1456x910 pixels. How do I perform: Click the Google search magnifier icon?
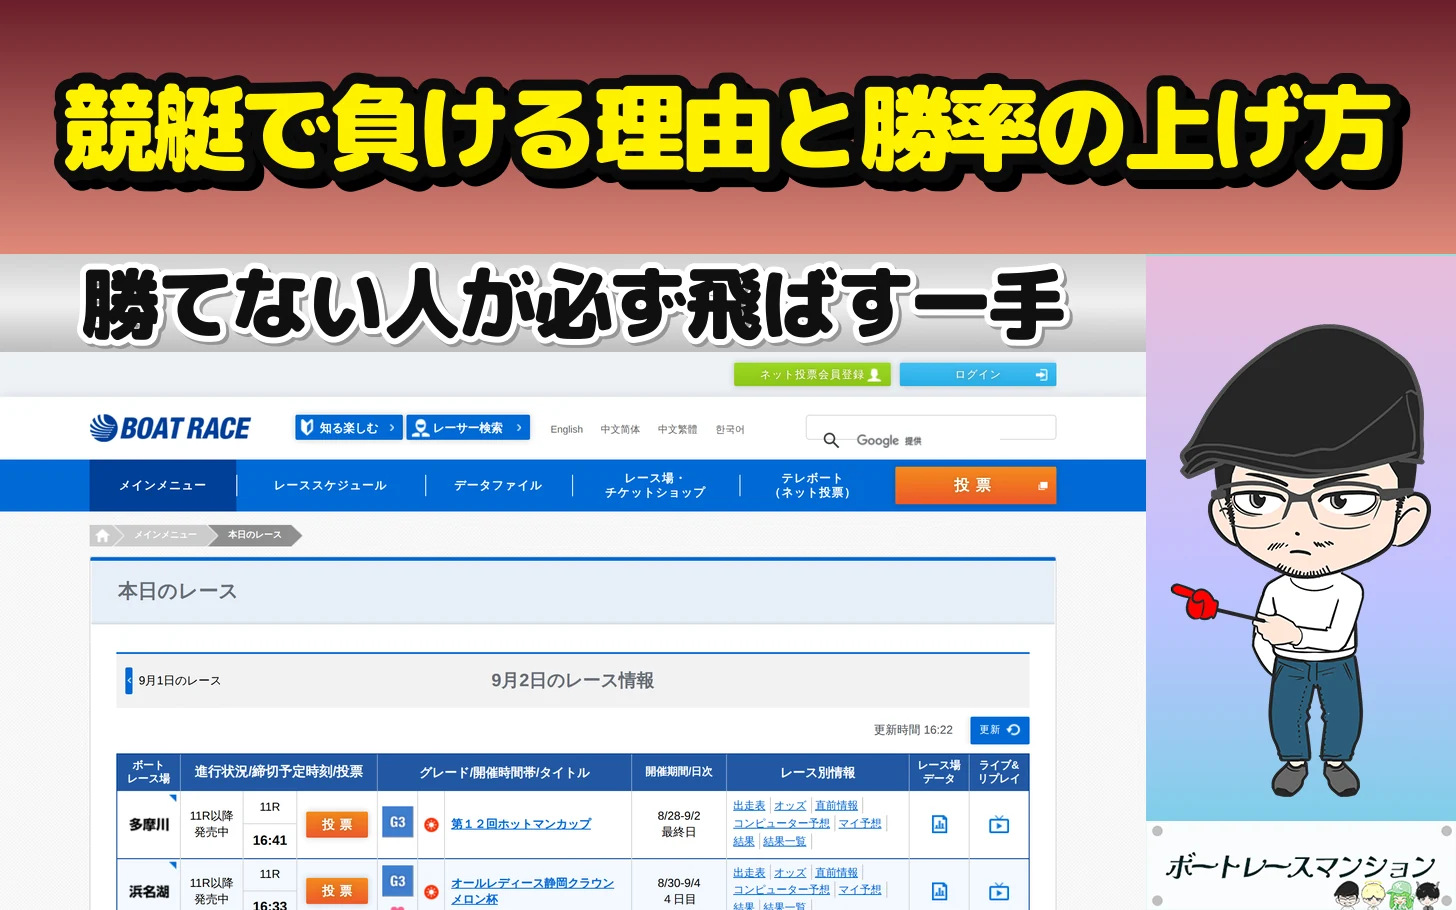tap(830, 440)
